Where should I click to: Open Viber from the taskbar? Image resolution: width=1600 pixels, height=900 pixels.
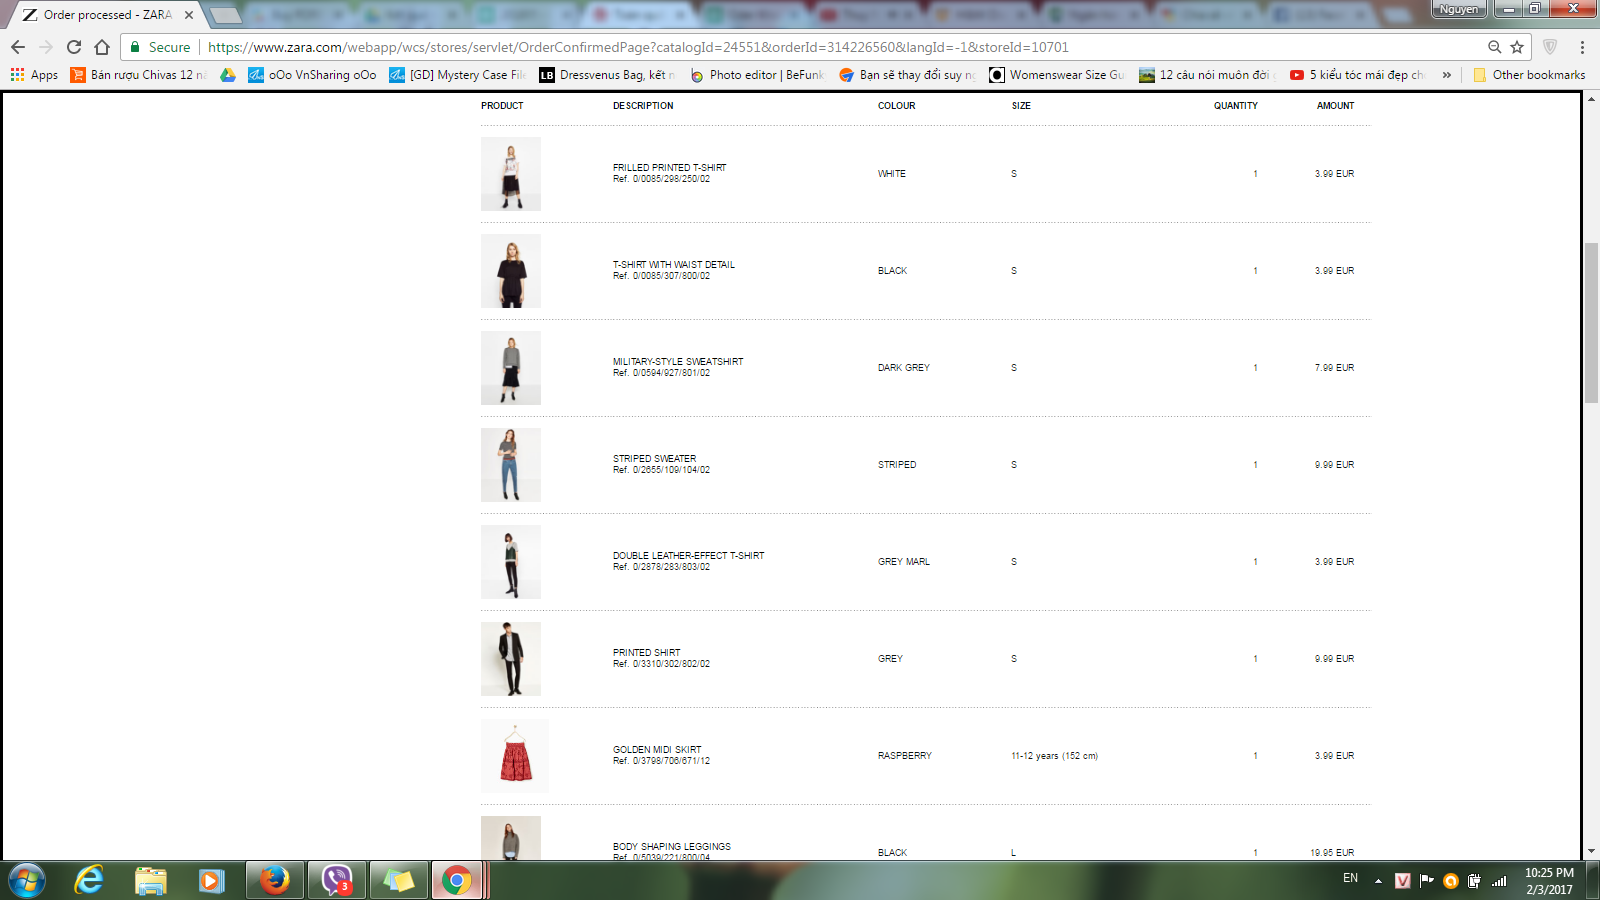[x=337, y=880]
